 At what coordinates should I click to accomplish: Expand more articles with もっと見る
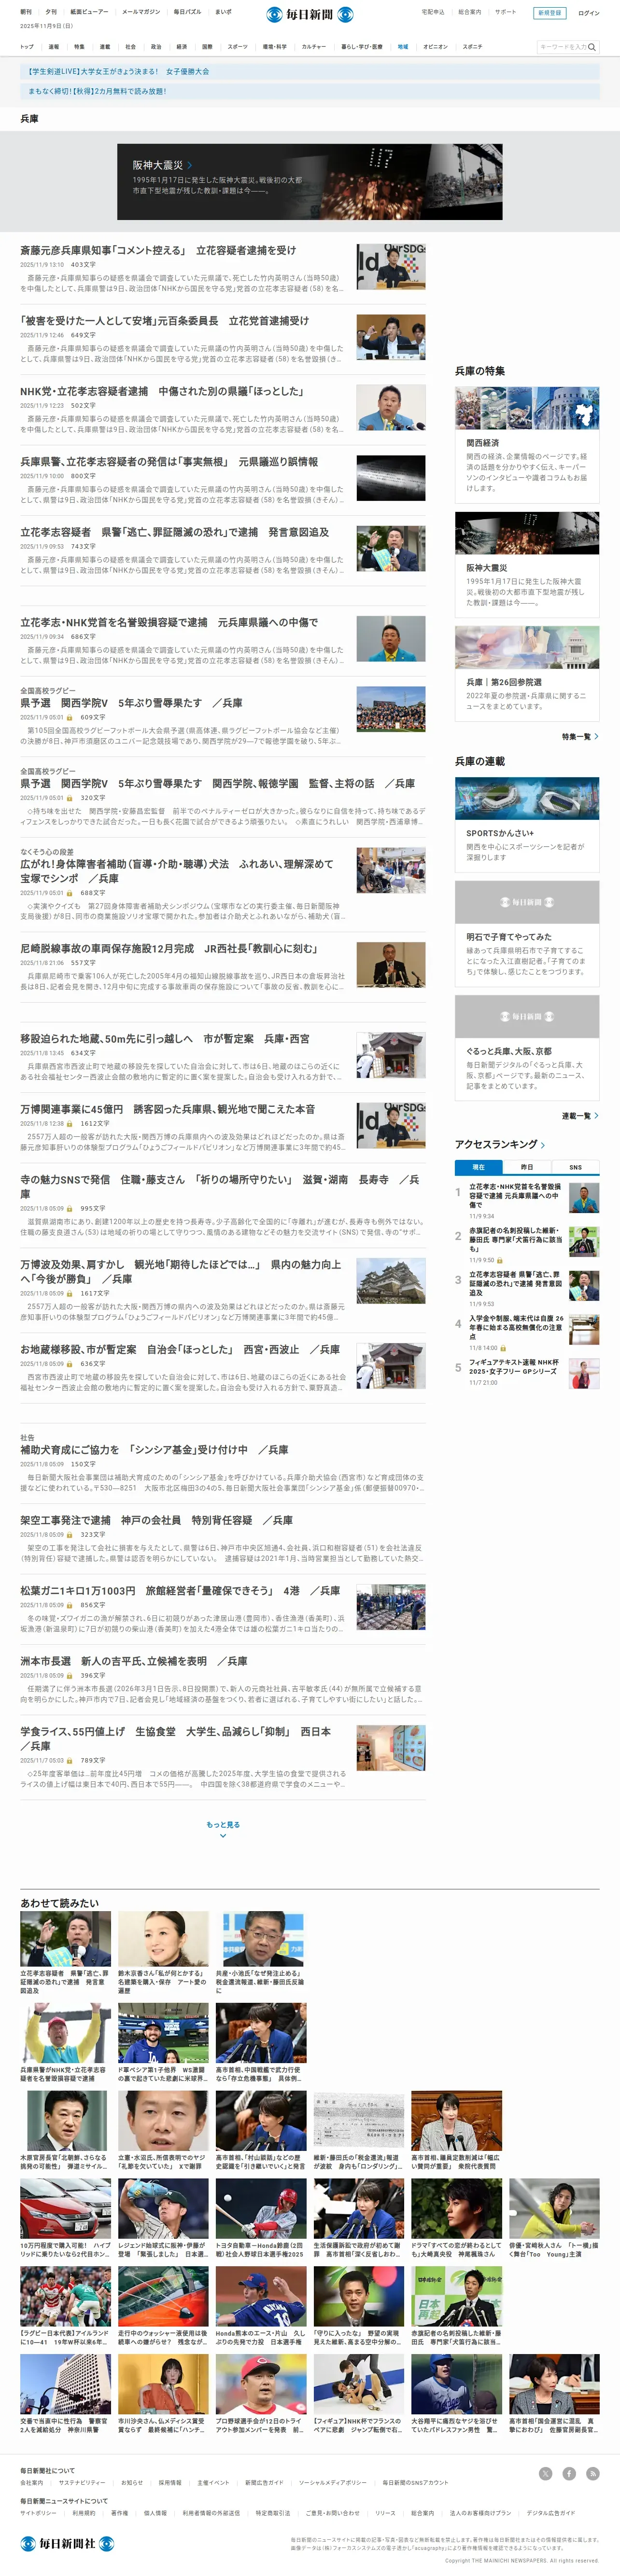tap(223, 1829)
